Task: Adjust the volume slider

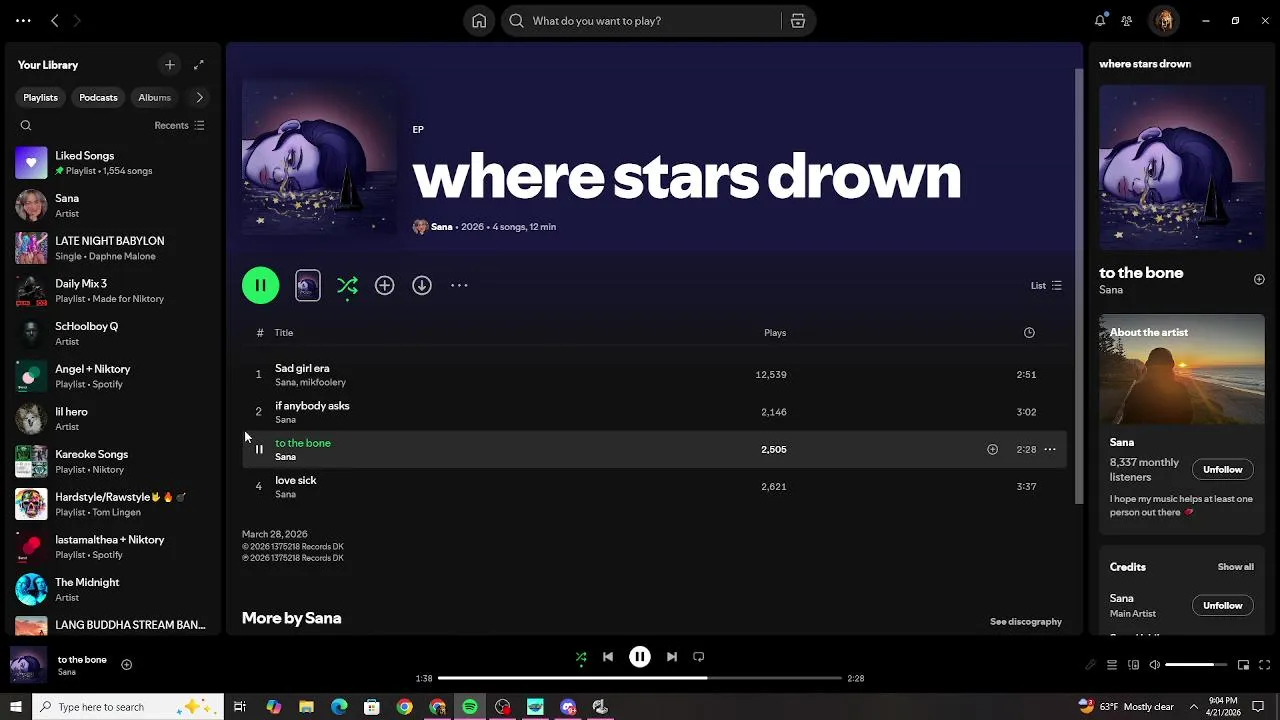Action: tap(1196, 665)
